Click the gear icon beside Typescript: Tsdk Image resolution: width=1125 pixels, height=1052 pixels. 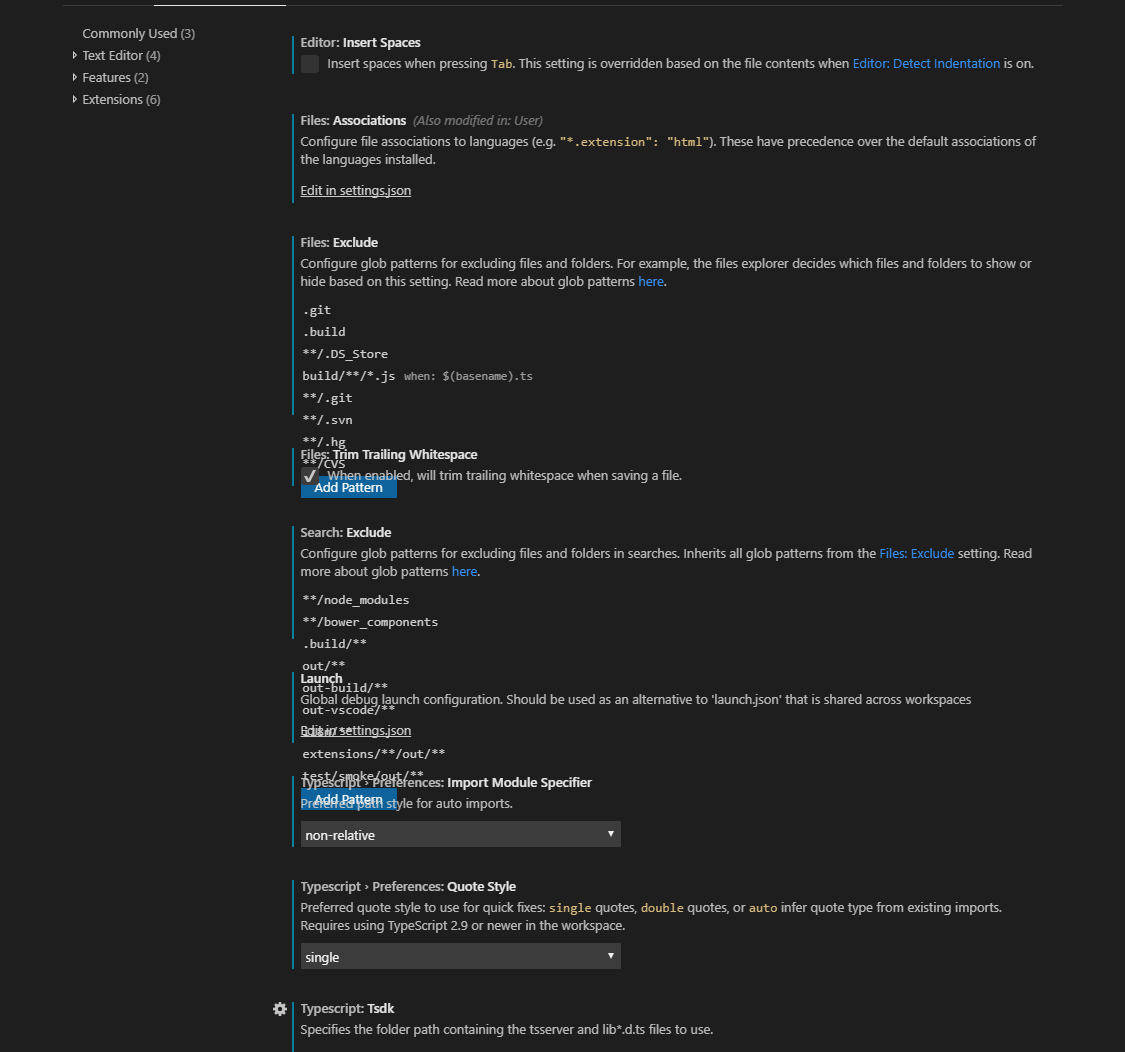click(x=280, y=1009)
